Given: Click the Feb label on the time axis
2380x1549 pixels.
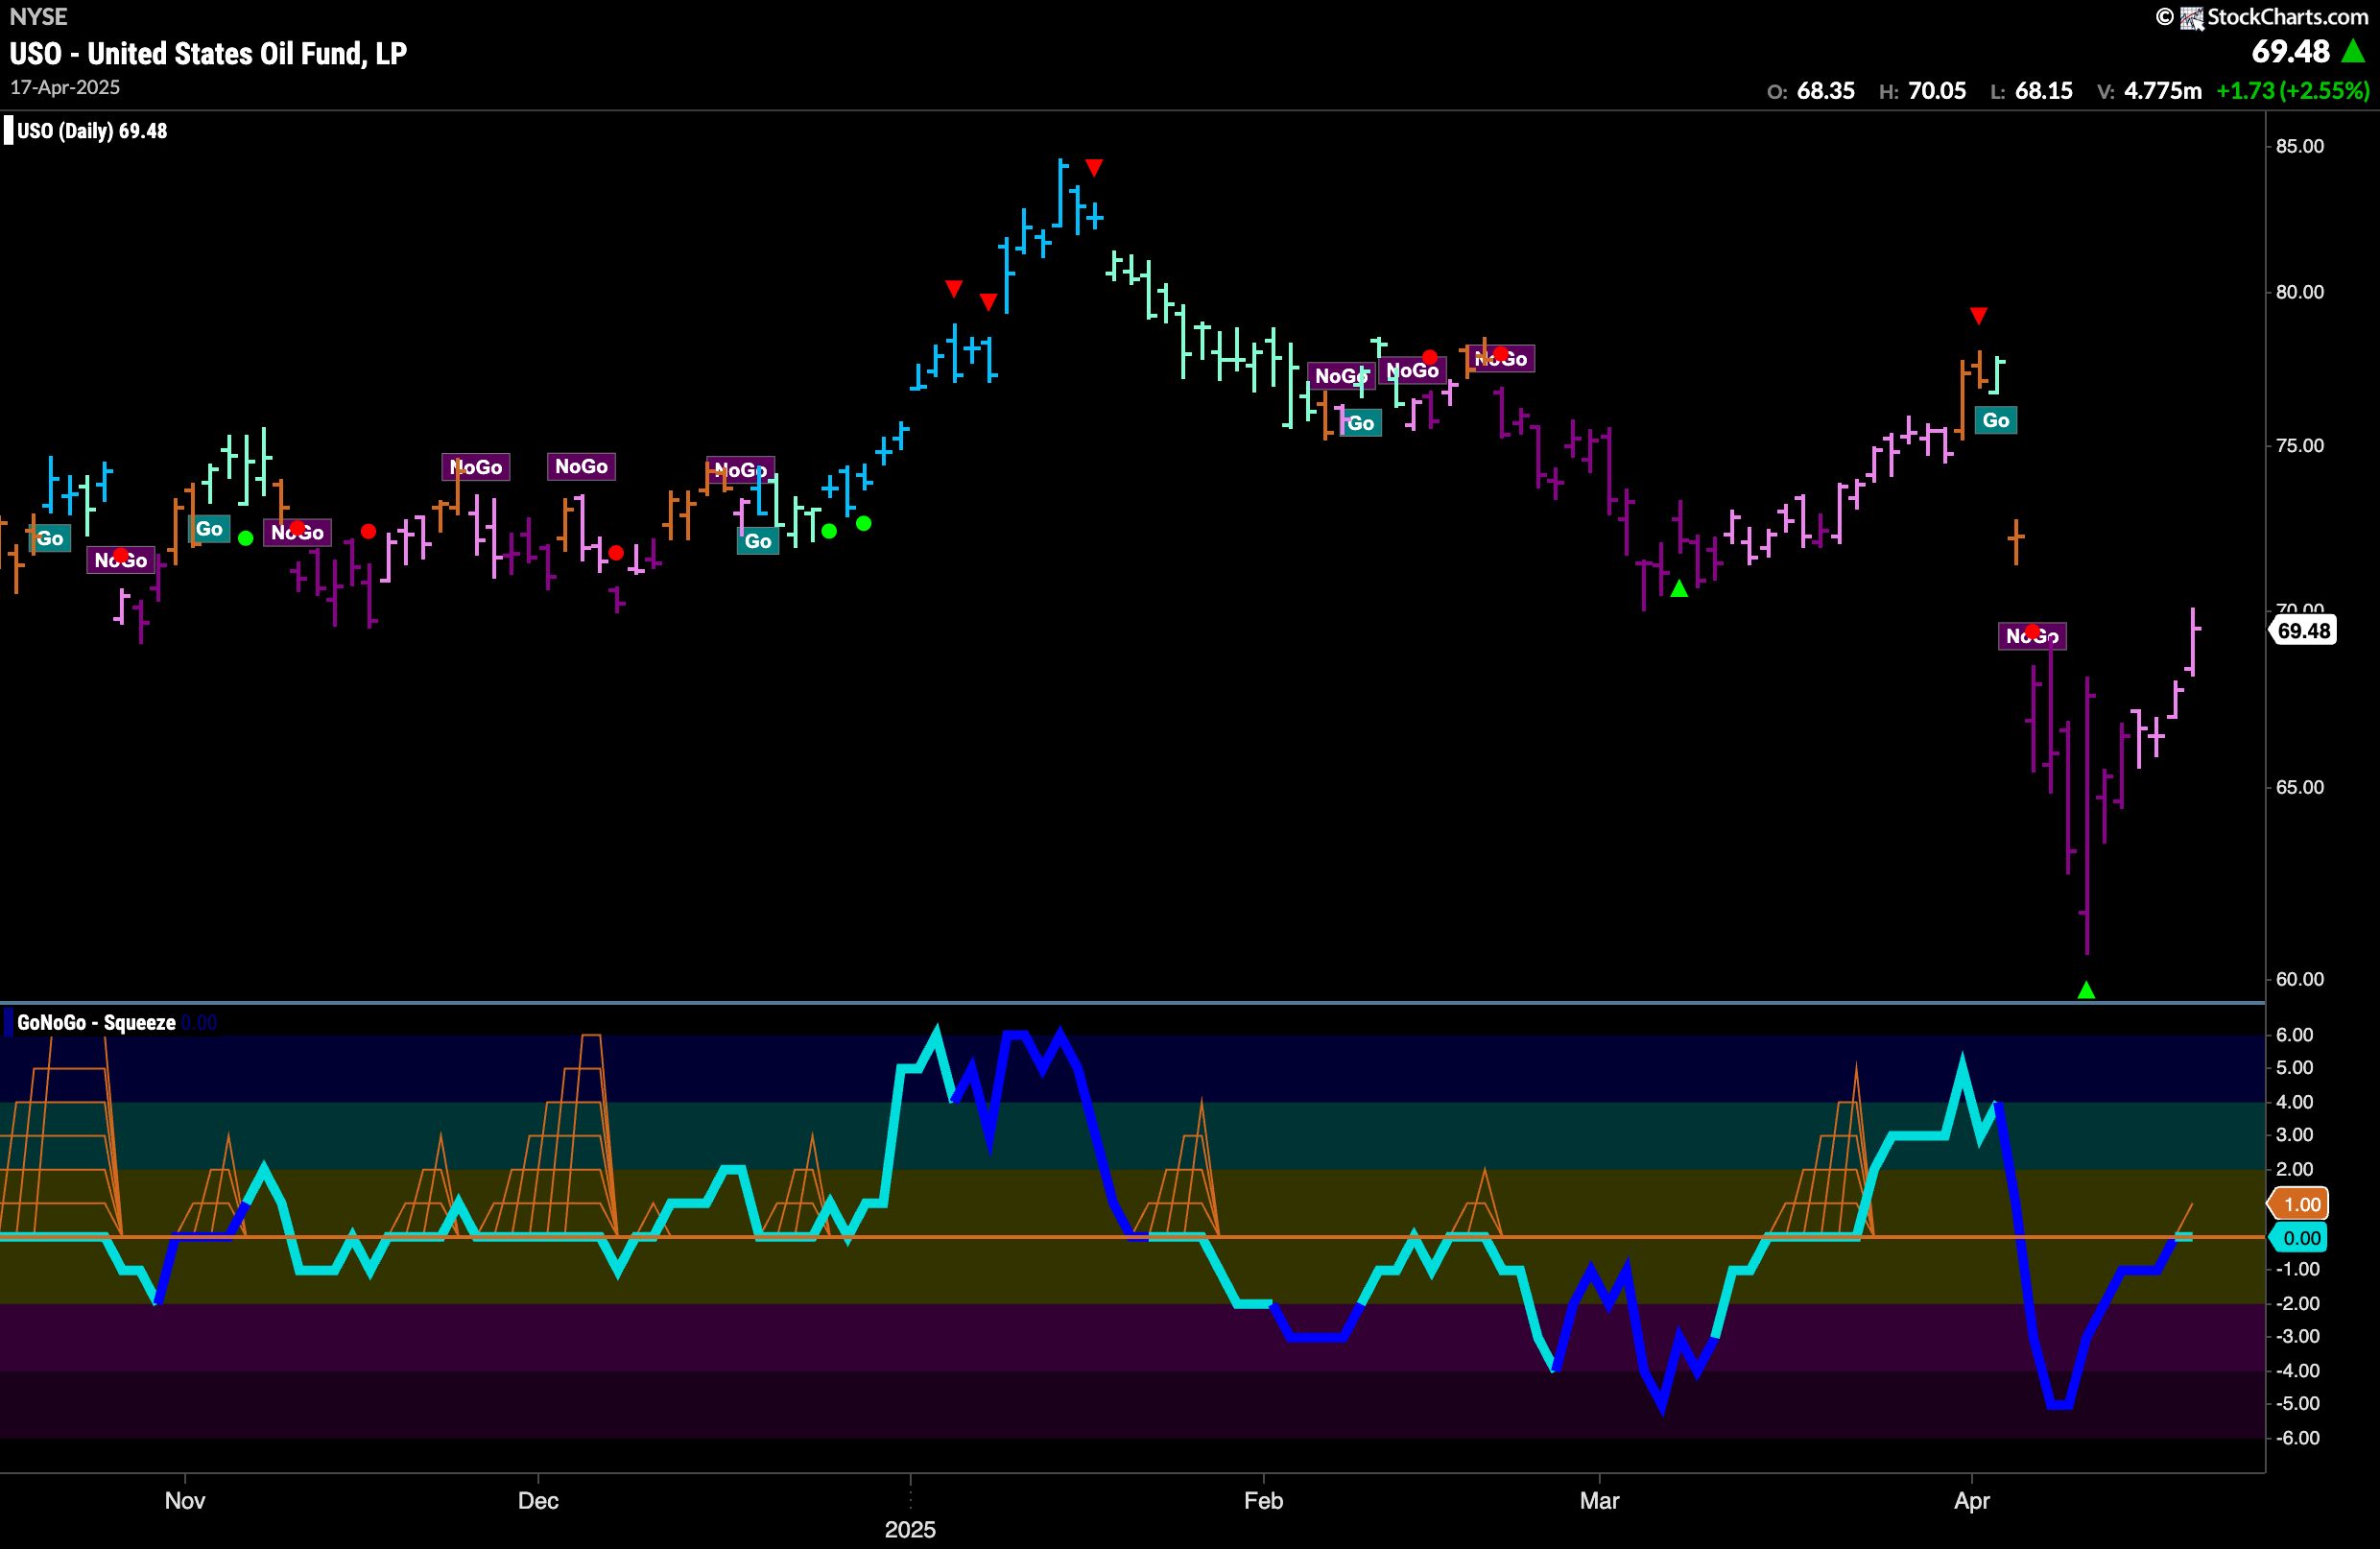Looking at the screenshot, I should click(1263, 1501).
